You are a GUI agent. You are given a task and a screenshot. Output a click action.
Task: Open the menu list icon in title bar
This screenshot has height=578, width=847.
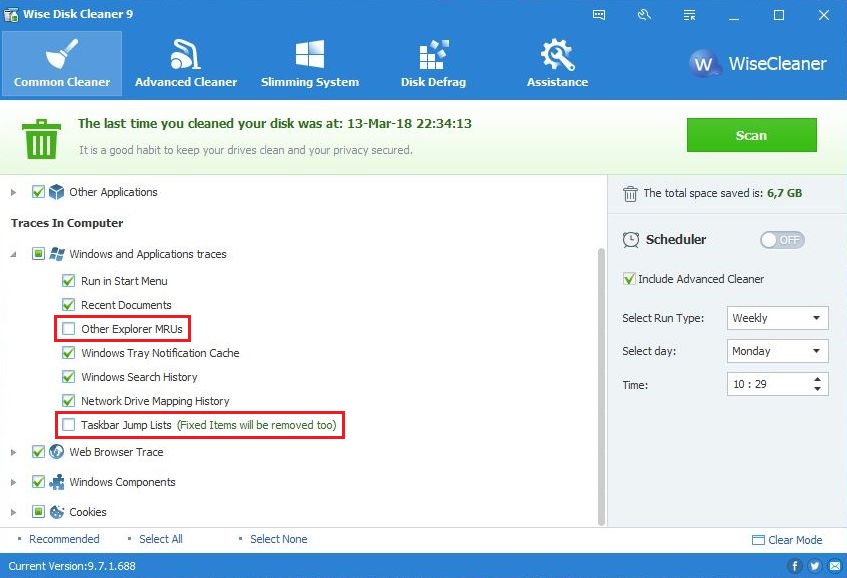point(689,15)
